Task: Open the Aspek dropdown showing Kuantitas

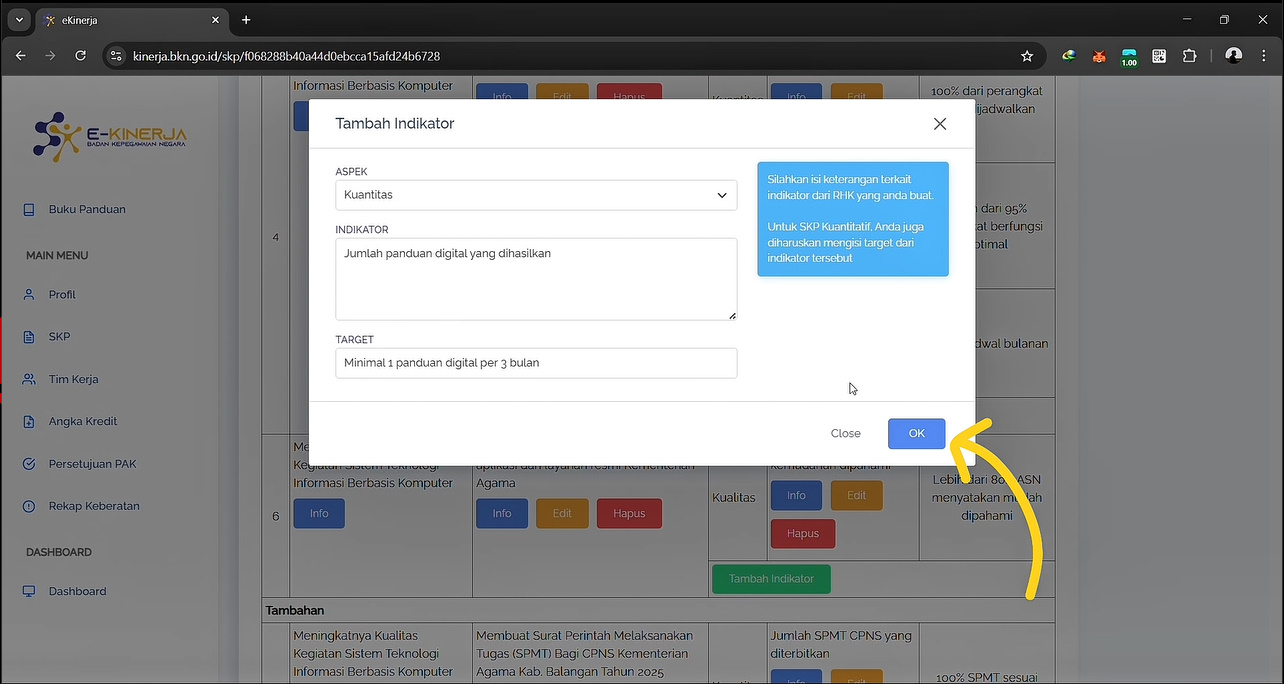Action: (536, 195)
